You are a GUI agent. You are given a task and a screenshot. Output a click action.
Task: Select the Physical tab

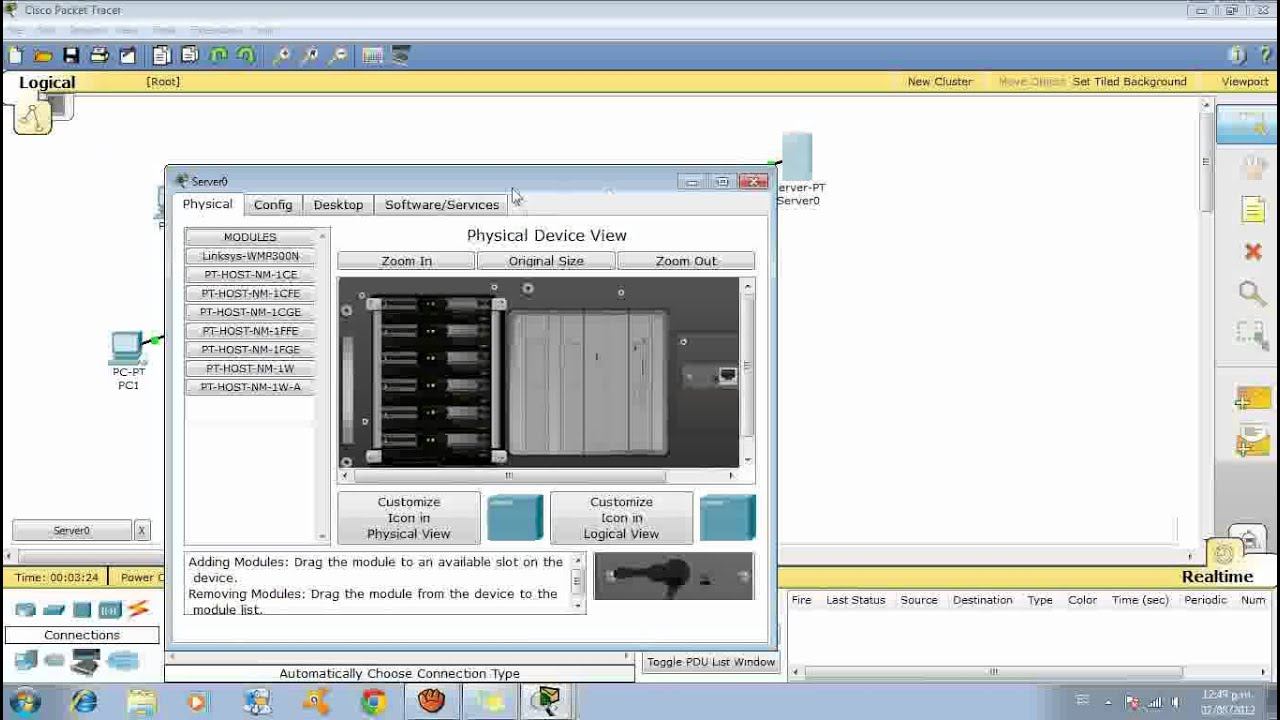[x=207, y=204]
